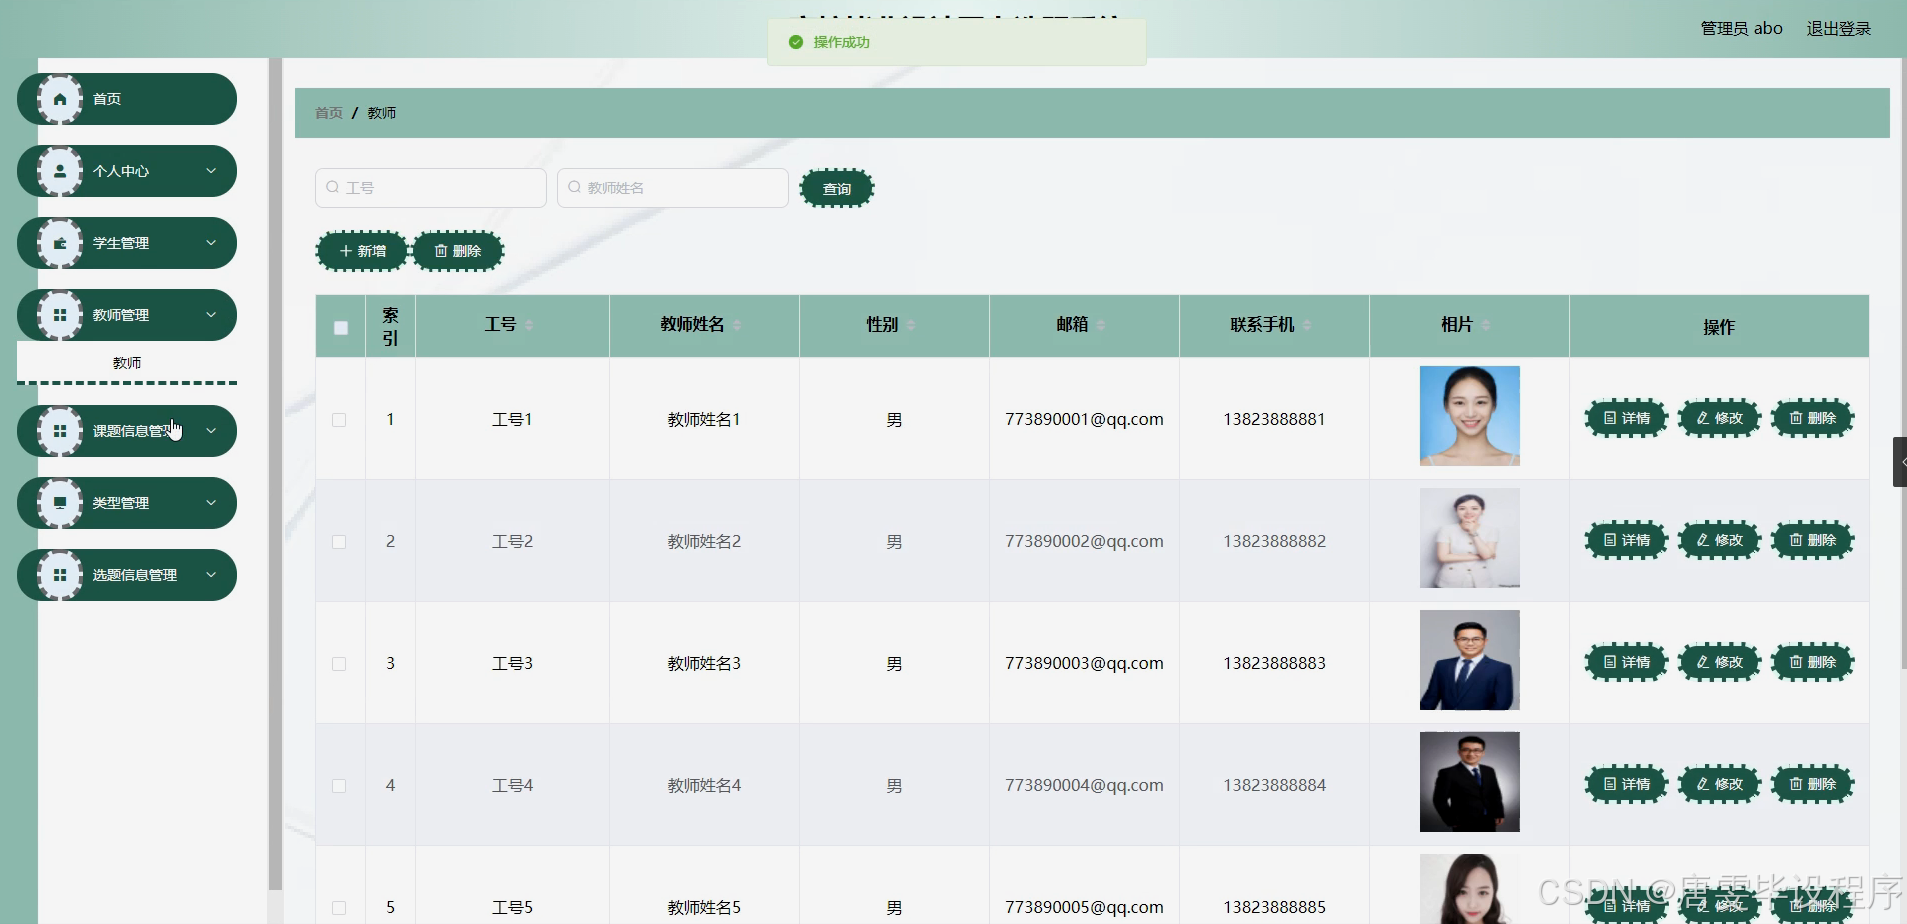Click the bulk 删除 button above table
Image resolution: width=1907 pixels, height=924 pixels.
pos(458,251)
